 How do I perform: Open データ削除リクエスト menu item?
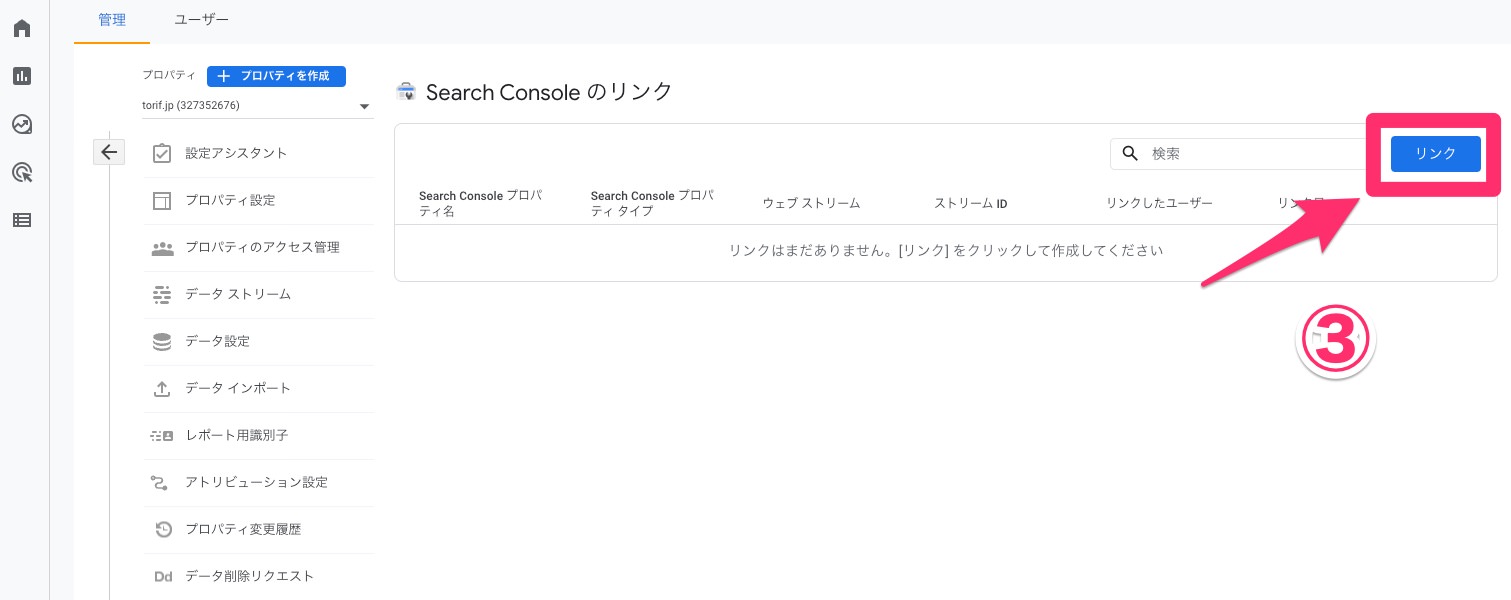pos(249,576)
